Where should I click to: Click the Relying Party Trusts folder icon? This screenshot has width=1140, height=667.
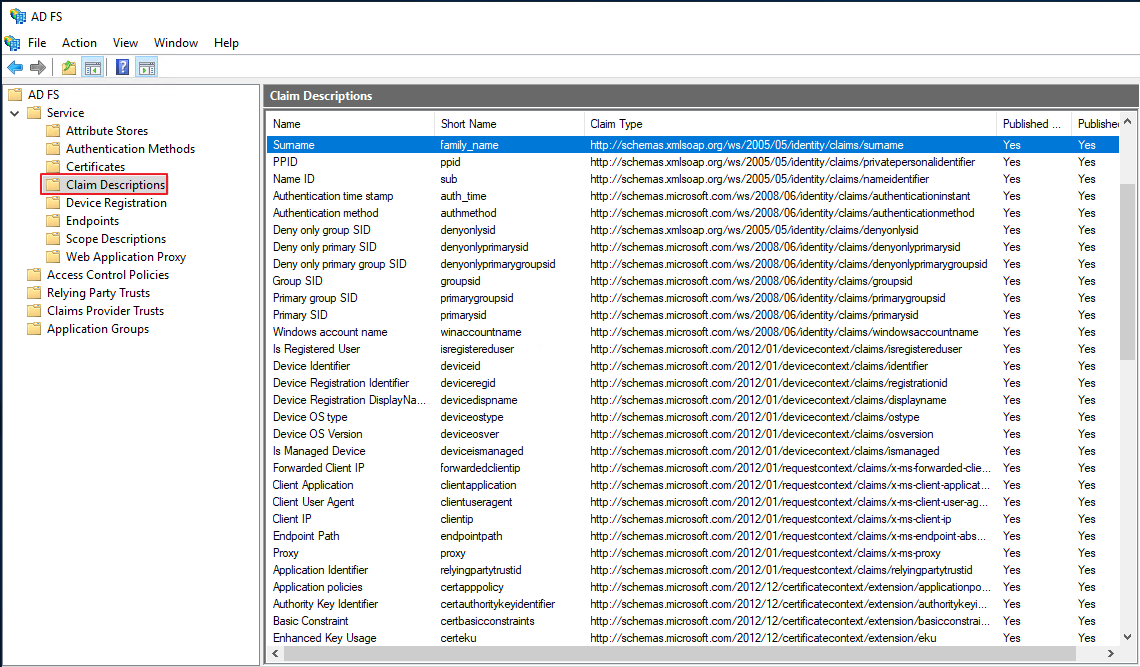click(34, 292)
